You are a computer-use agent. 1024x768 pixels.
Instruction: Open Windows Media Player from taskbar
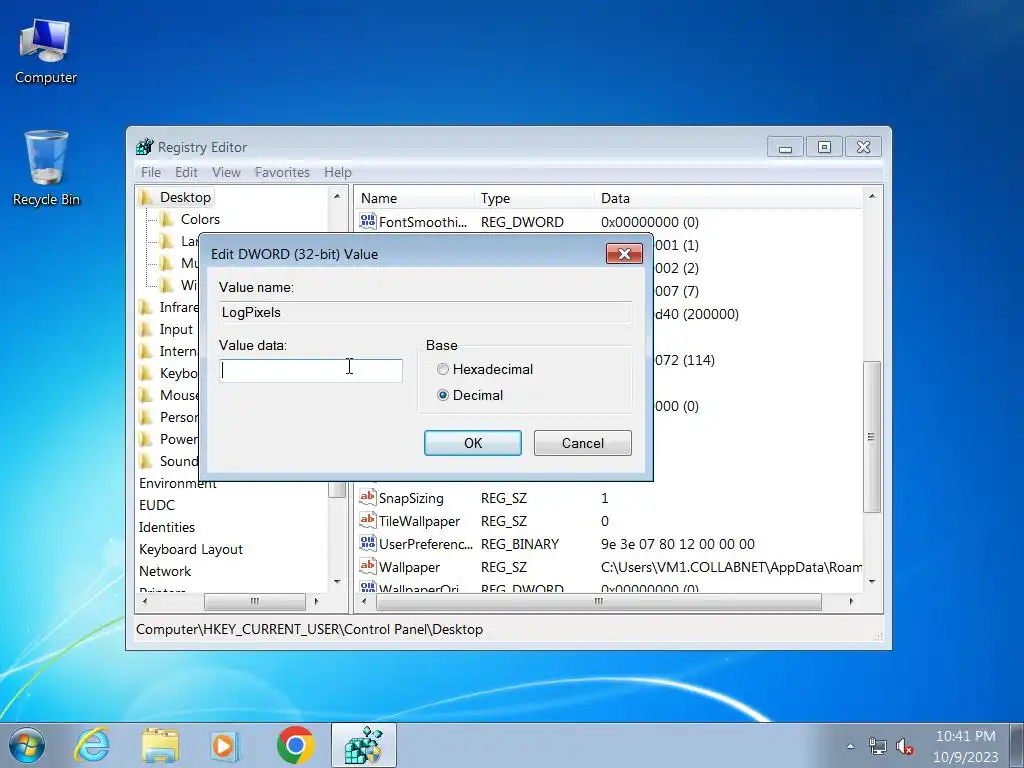[x=225, y=745]
